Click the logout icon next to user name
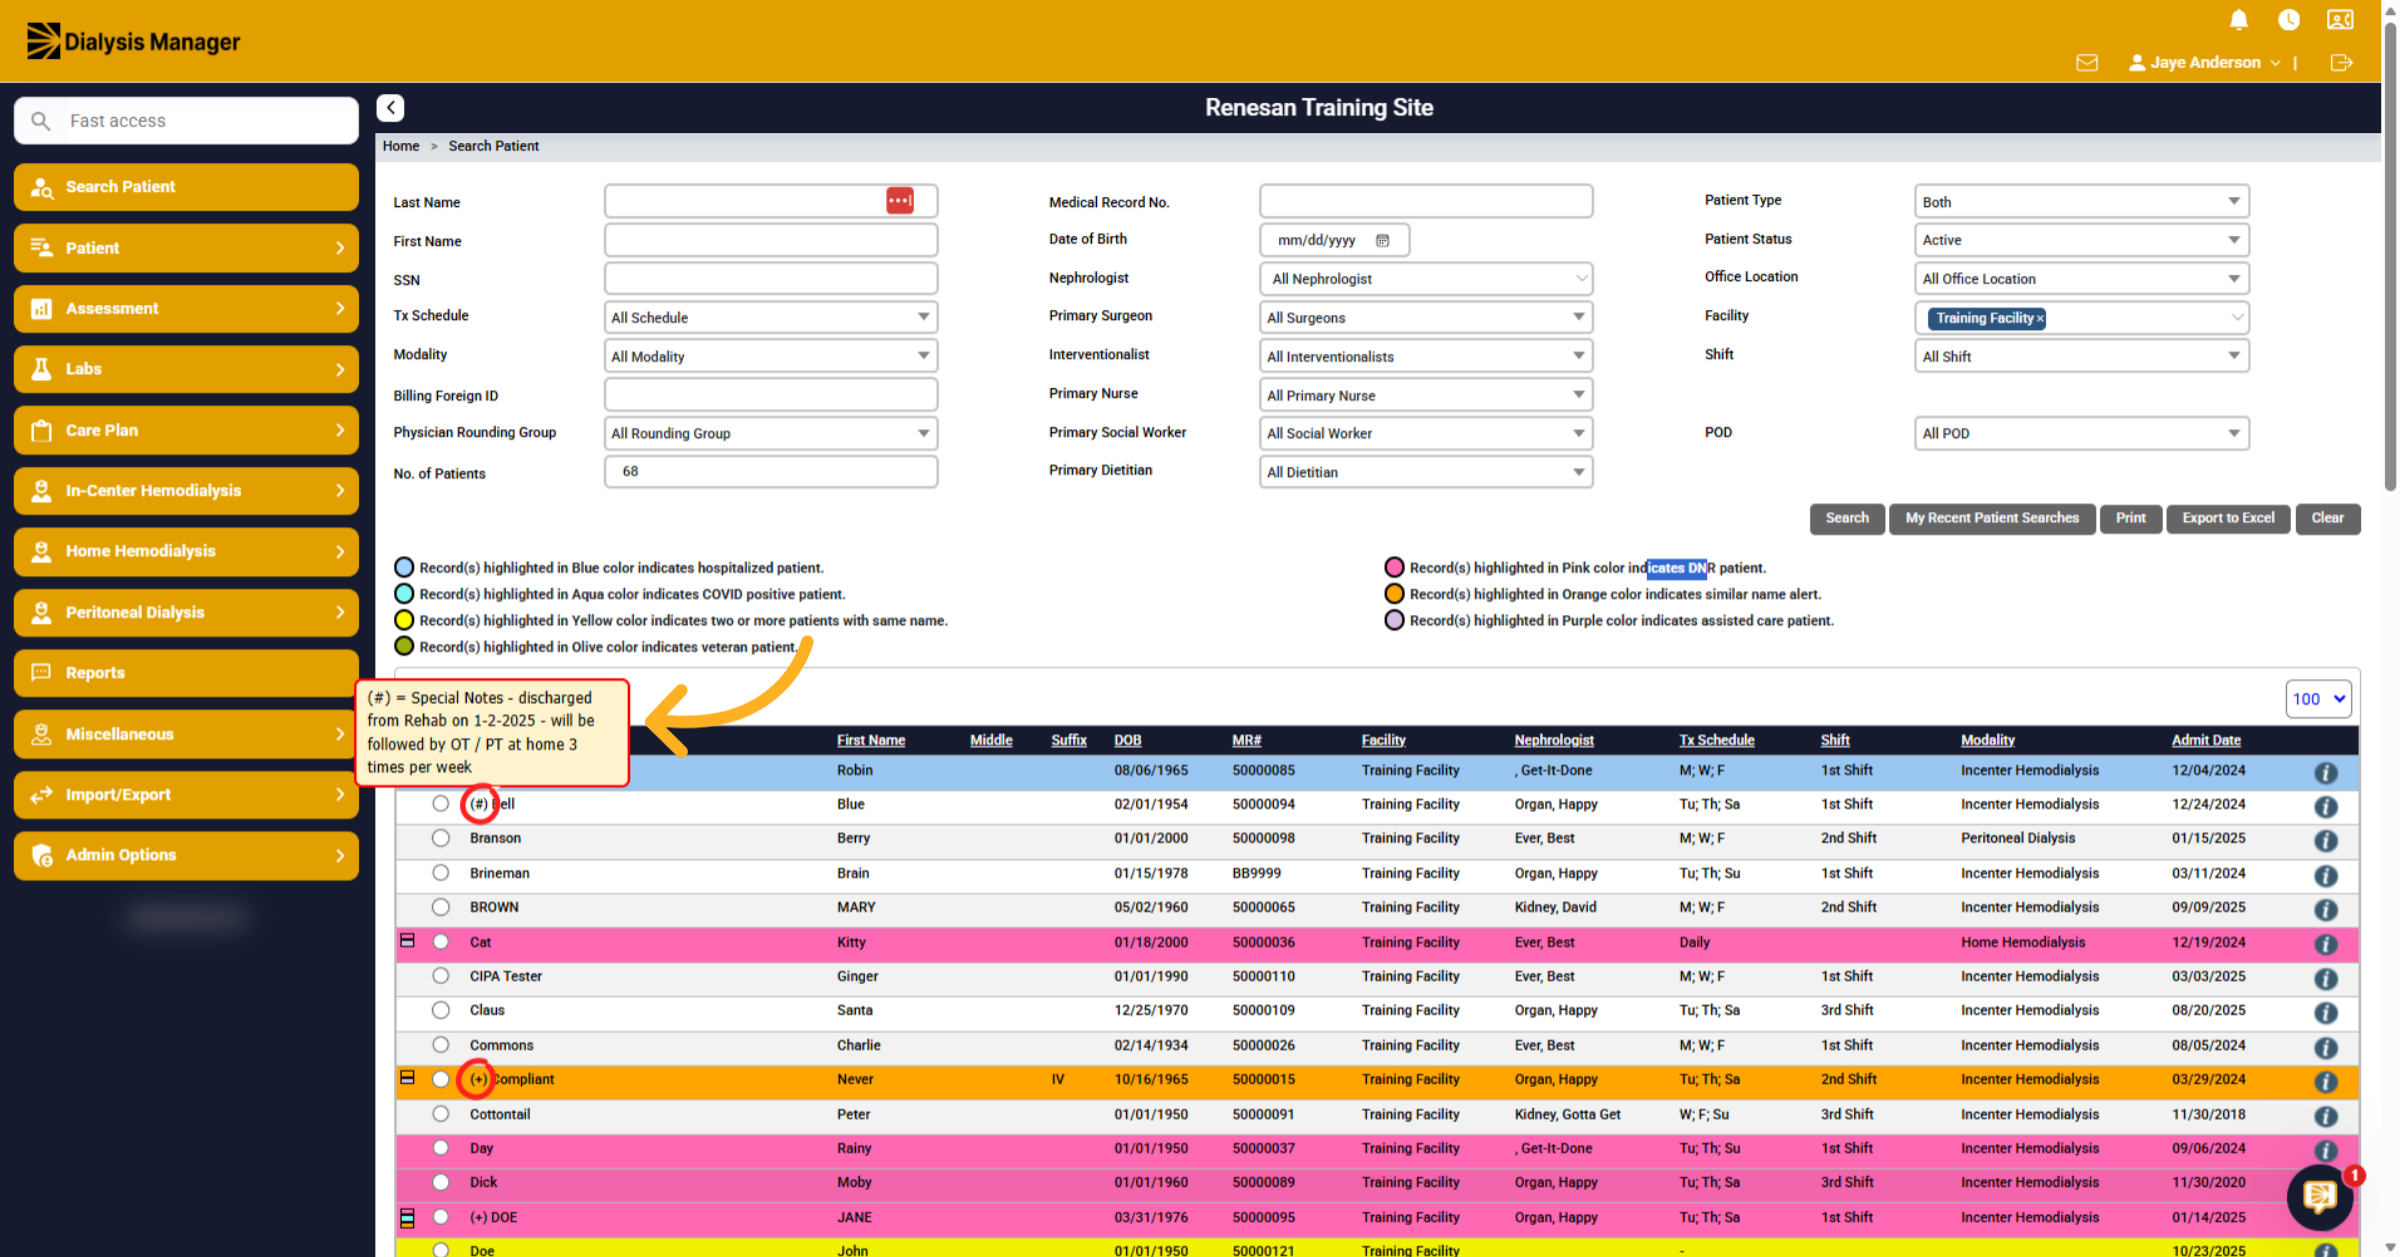This screenshot has height=1257, width=2400. (x=2341, y=63)
